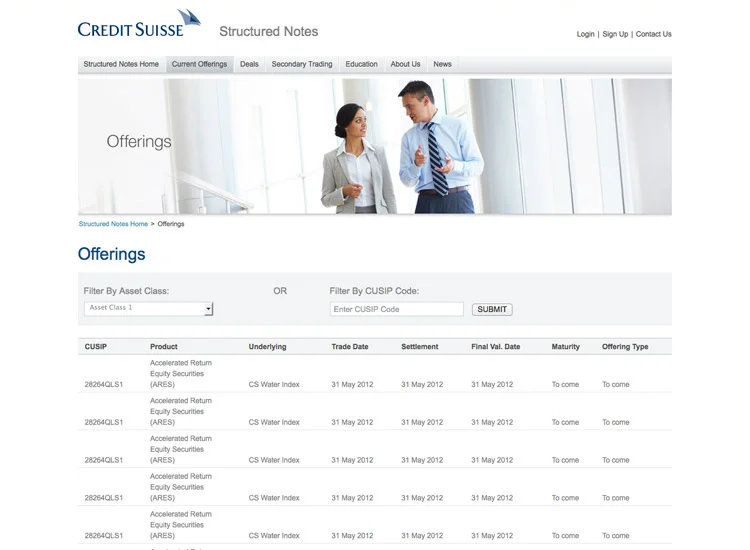Select the Current Offerings tab
The height and width of the screenshot is (550, 750).
tap(199, 64)
